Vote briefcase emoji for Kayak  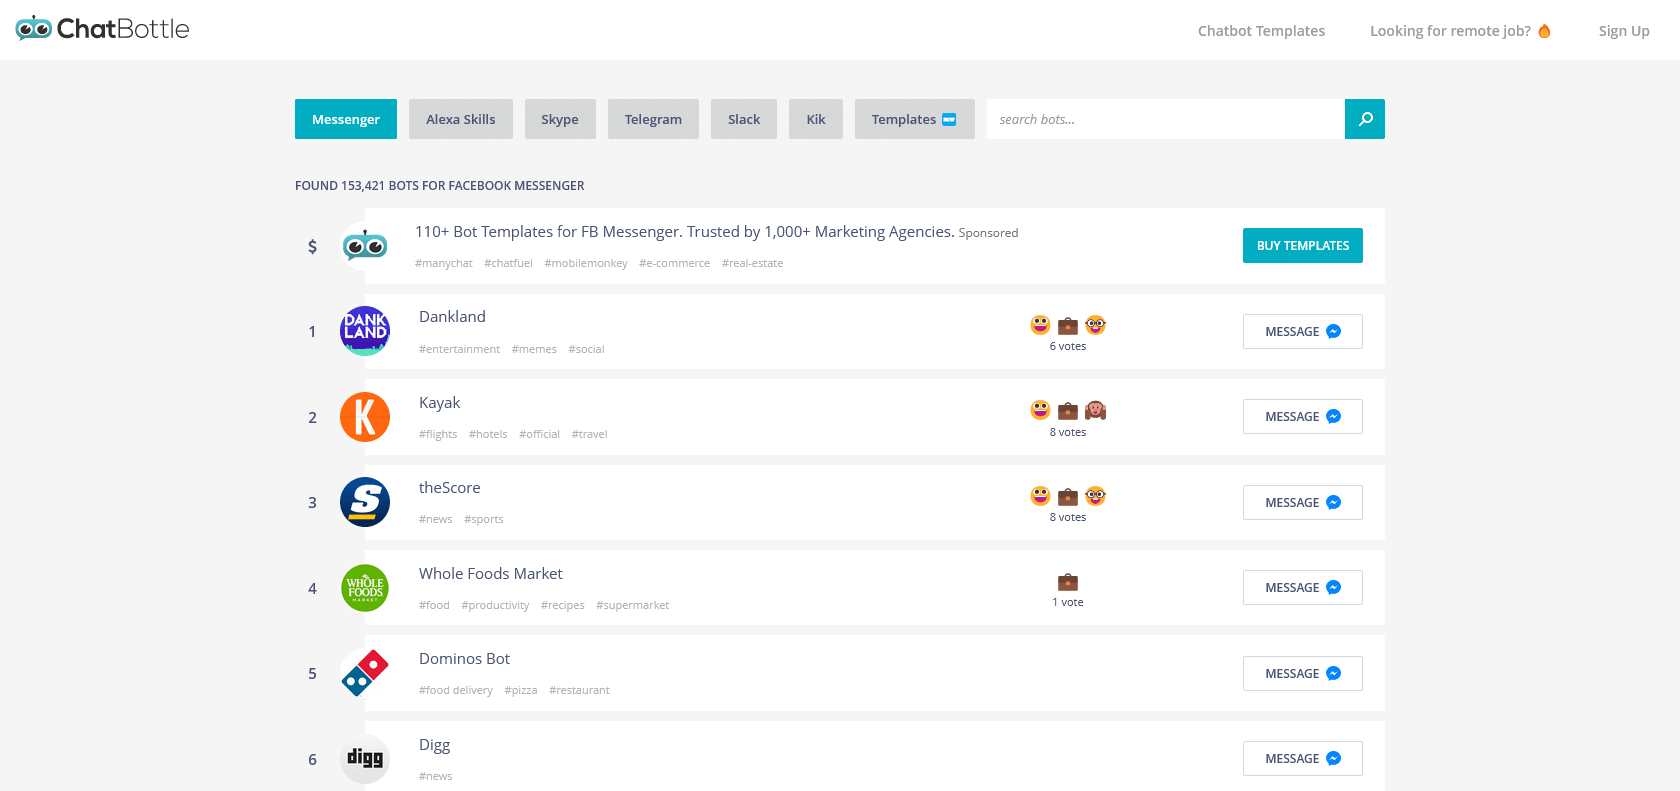tap(1068, 411)
